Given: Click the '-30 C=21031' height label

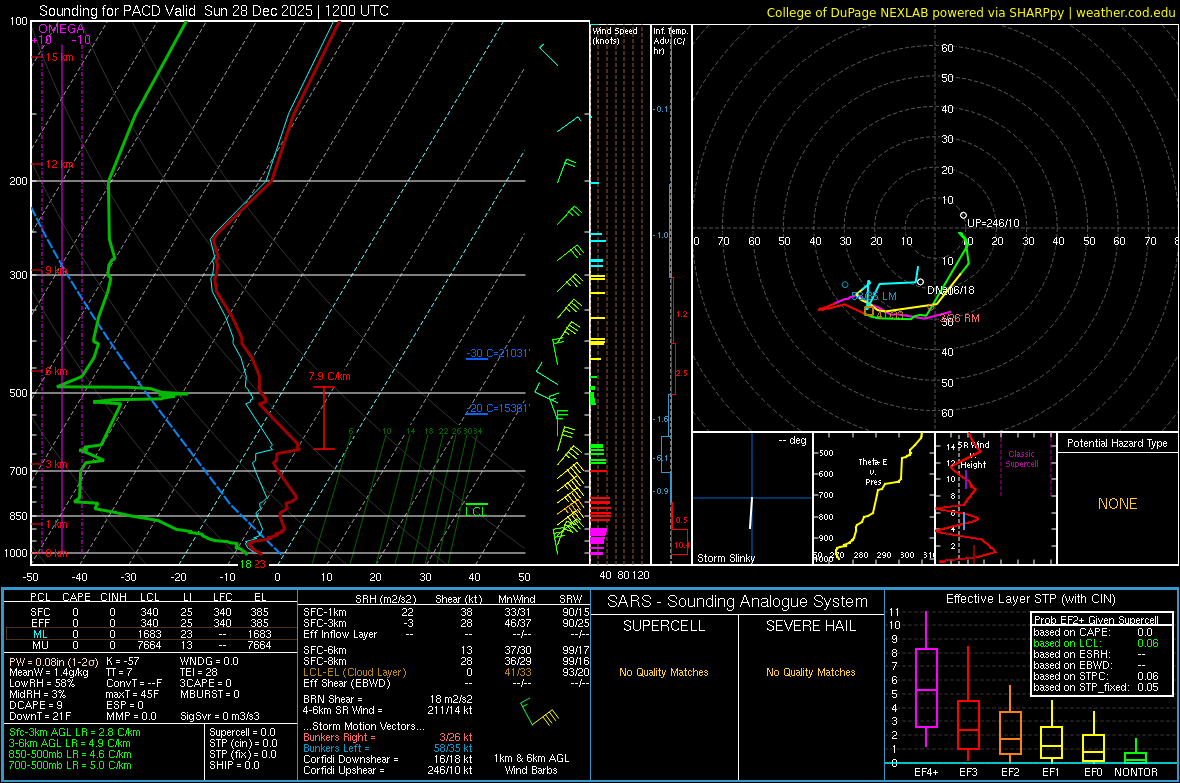Looking at the screenshot, I should [x=498, y=353].
